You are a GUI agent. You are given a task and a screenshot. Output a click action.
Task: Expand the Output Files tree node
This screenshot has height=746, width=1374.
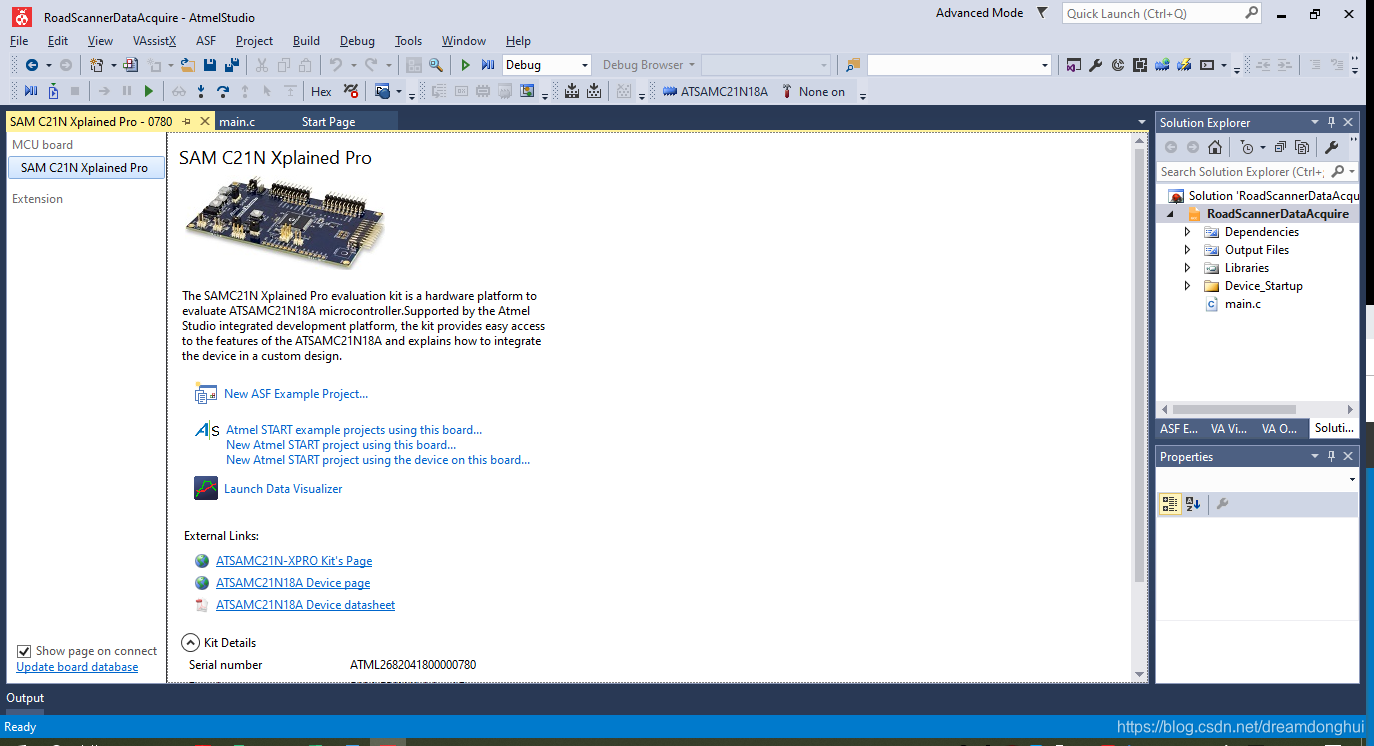[x=1188, y=250]
